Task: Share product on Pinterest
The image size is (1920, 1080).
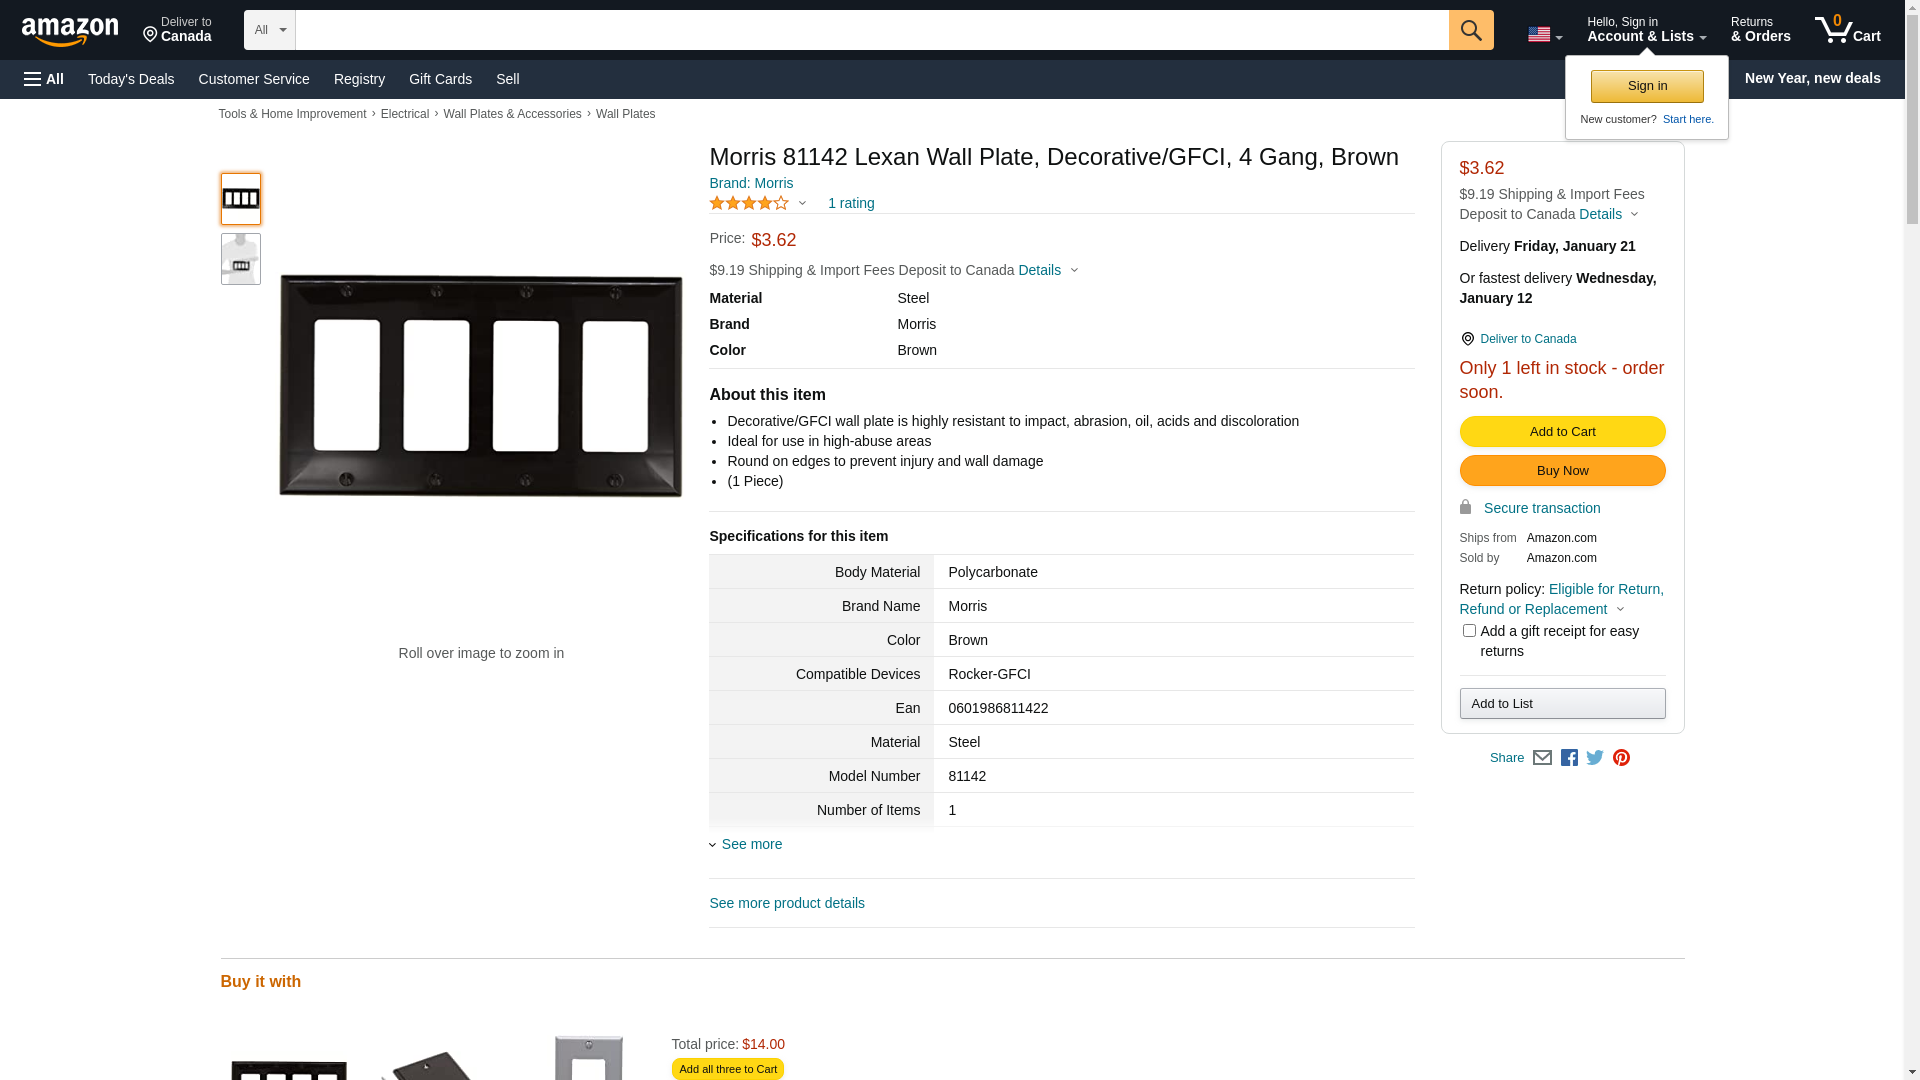Action: 1621,758
